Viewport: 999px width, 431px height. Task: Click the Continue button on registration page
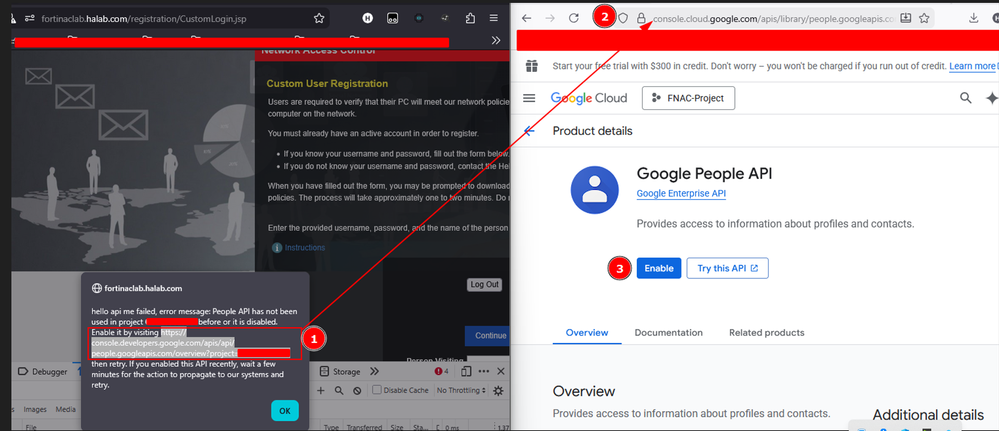click(489, 335)
